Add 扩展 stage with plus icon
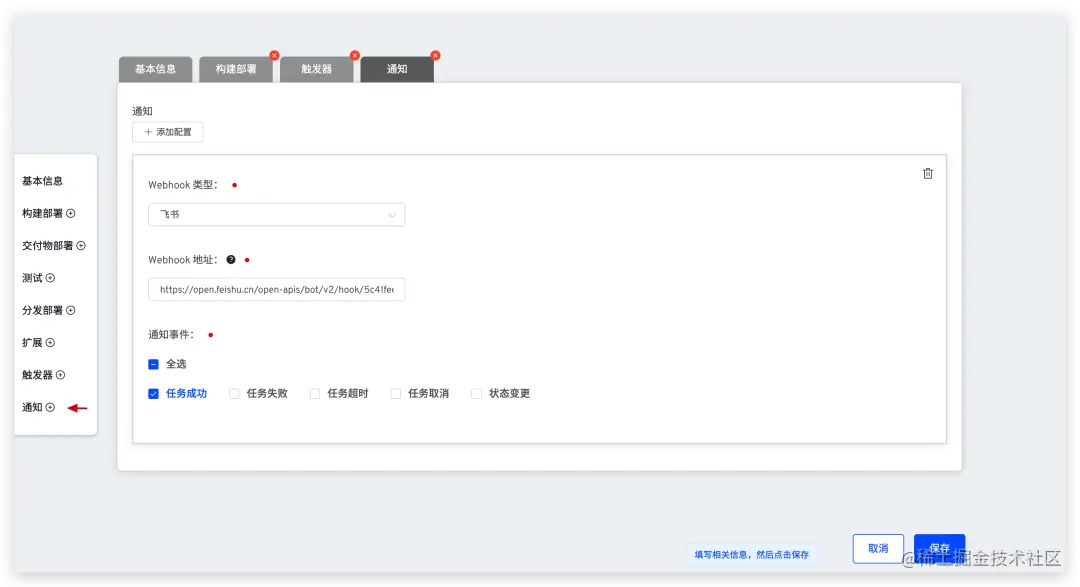Screen dimensions: 1080x587 pyautogui.click(x=50, y=343)
